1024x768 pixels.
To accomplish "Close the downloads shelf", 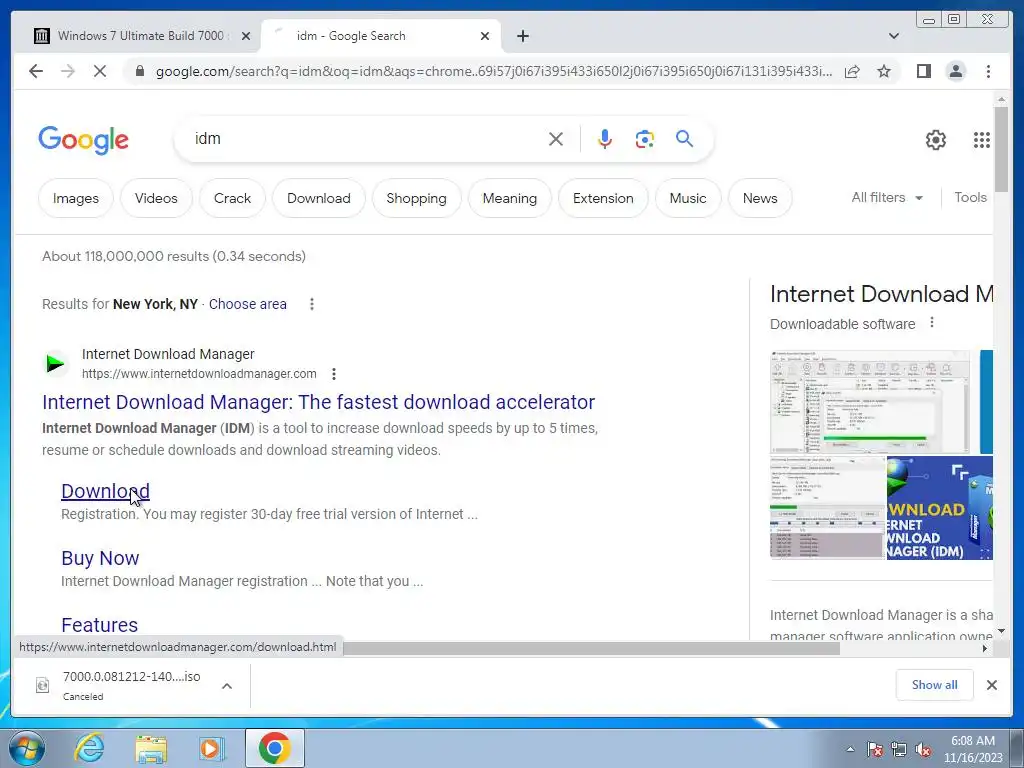I will coord(991,685).
